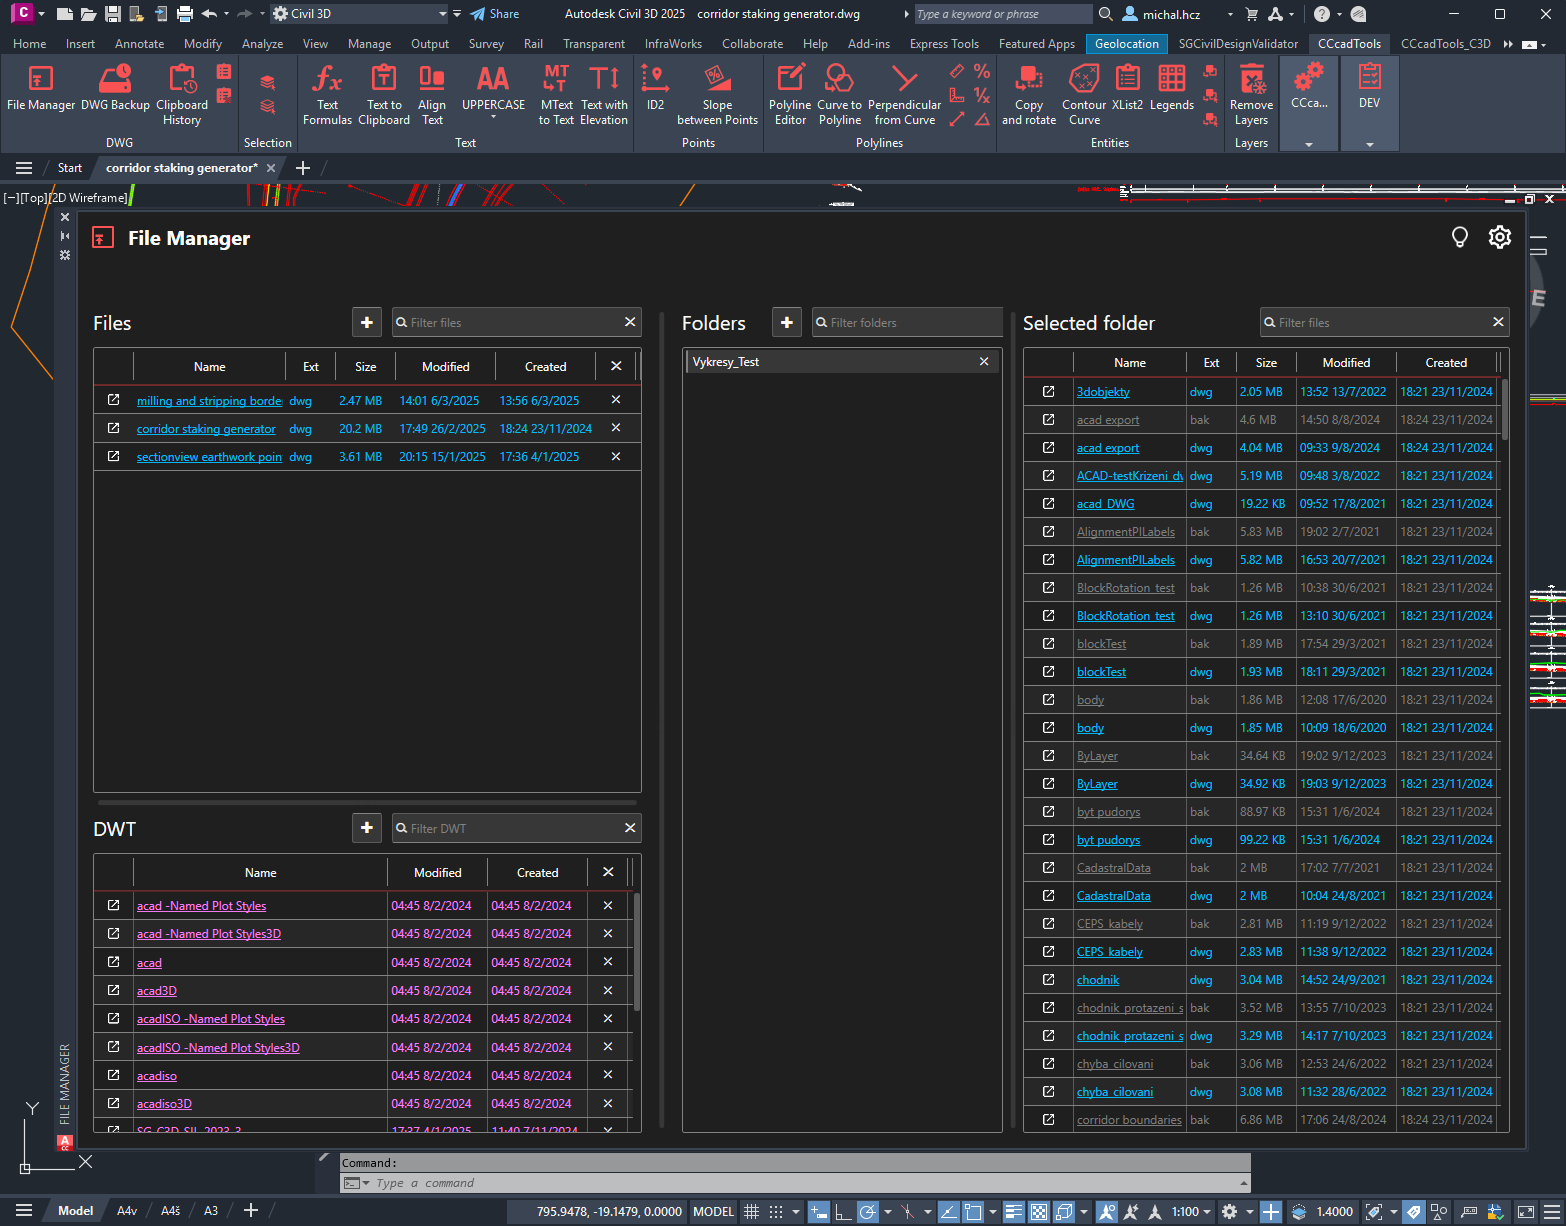Screen dimensions: 1566x1226
Task: Open the corridor staking generator file link
Action: [x=206, y=429]
